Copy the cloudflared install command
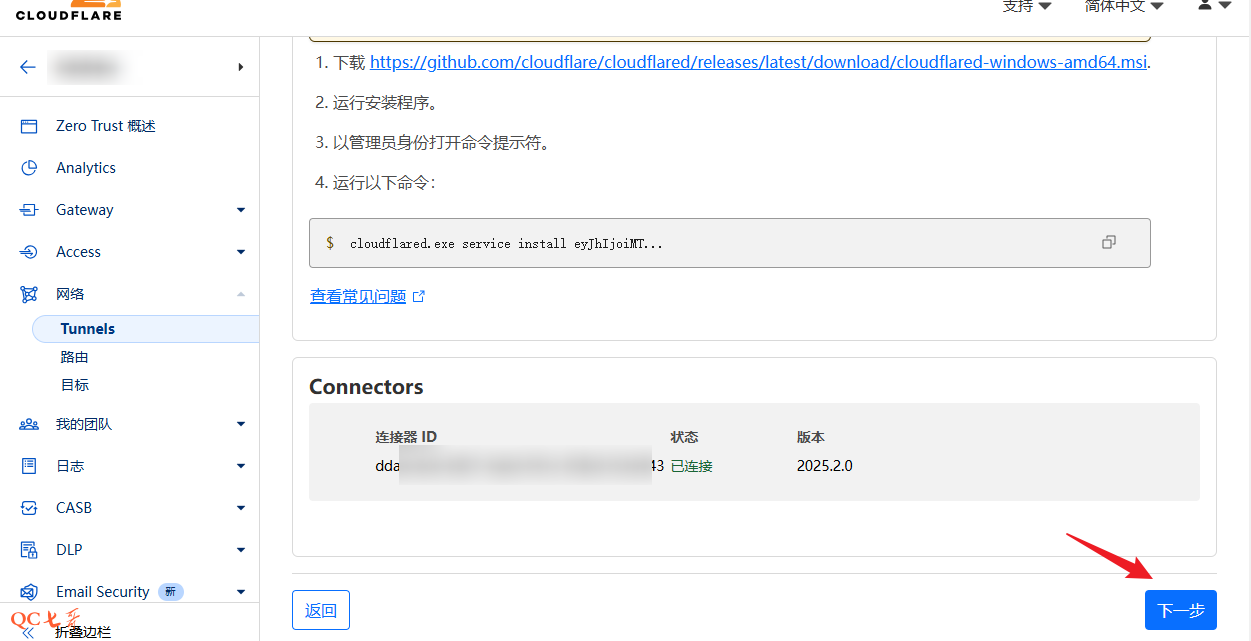The width and height of the screenshot is (1251, 641). pos(1108,242)
